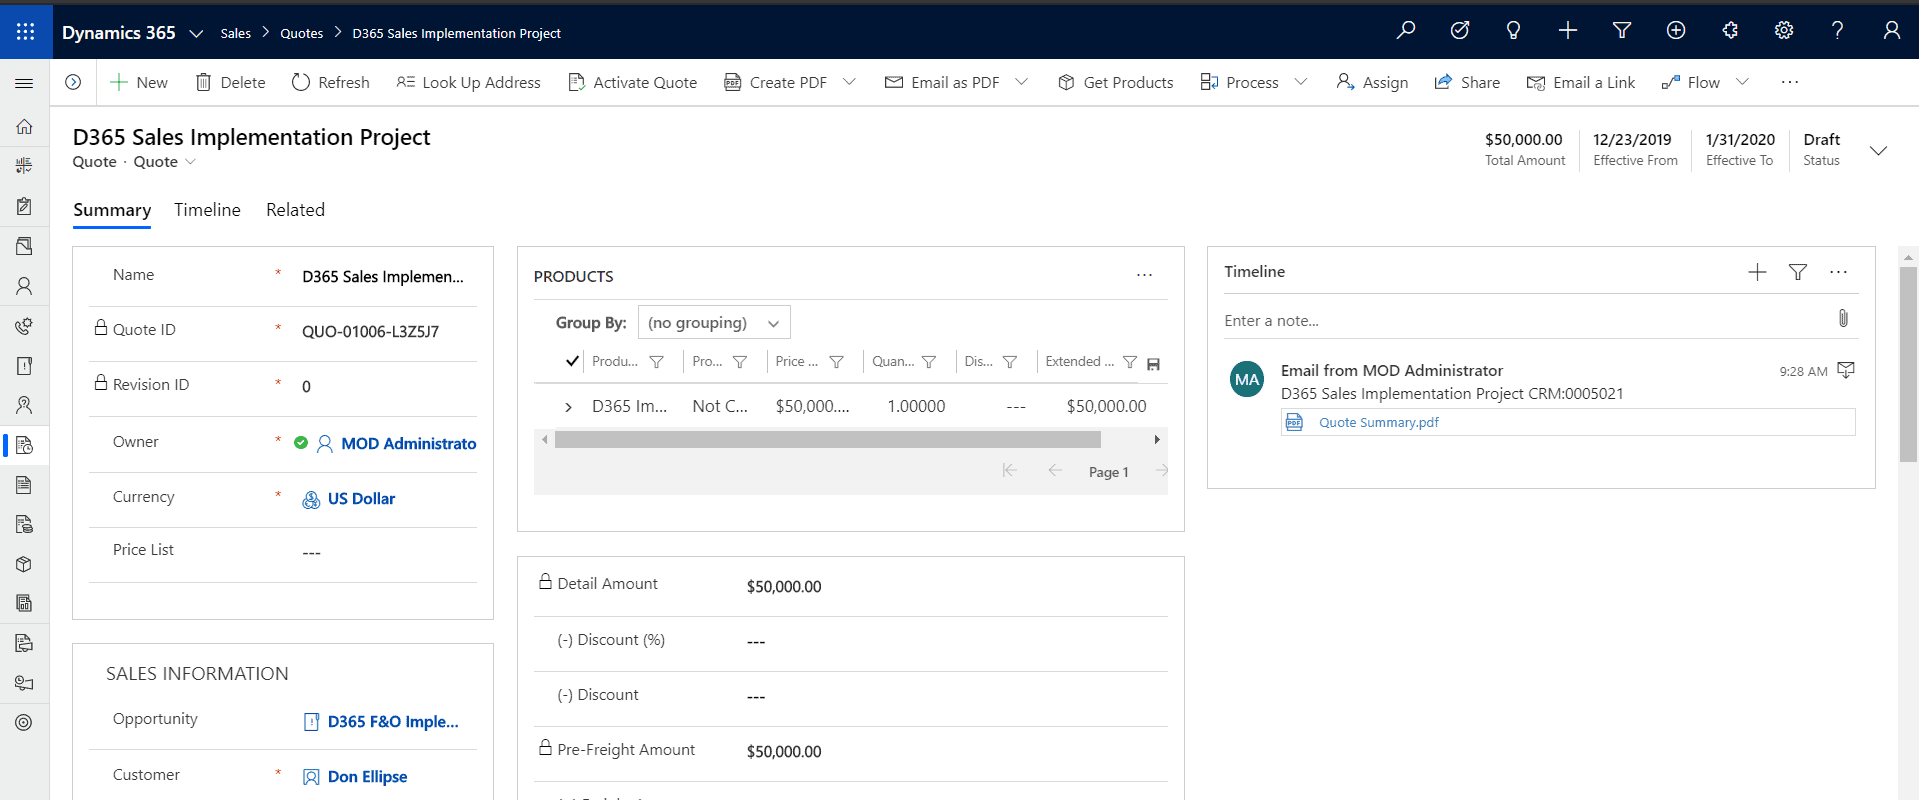Expand the Create PDF dropdown arrow
The width and height of the screenshot is (1919, 800).
pyautogui.click(x=849, y=82)
